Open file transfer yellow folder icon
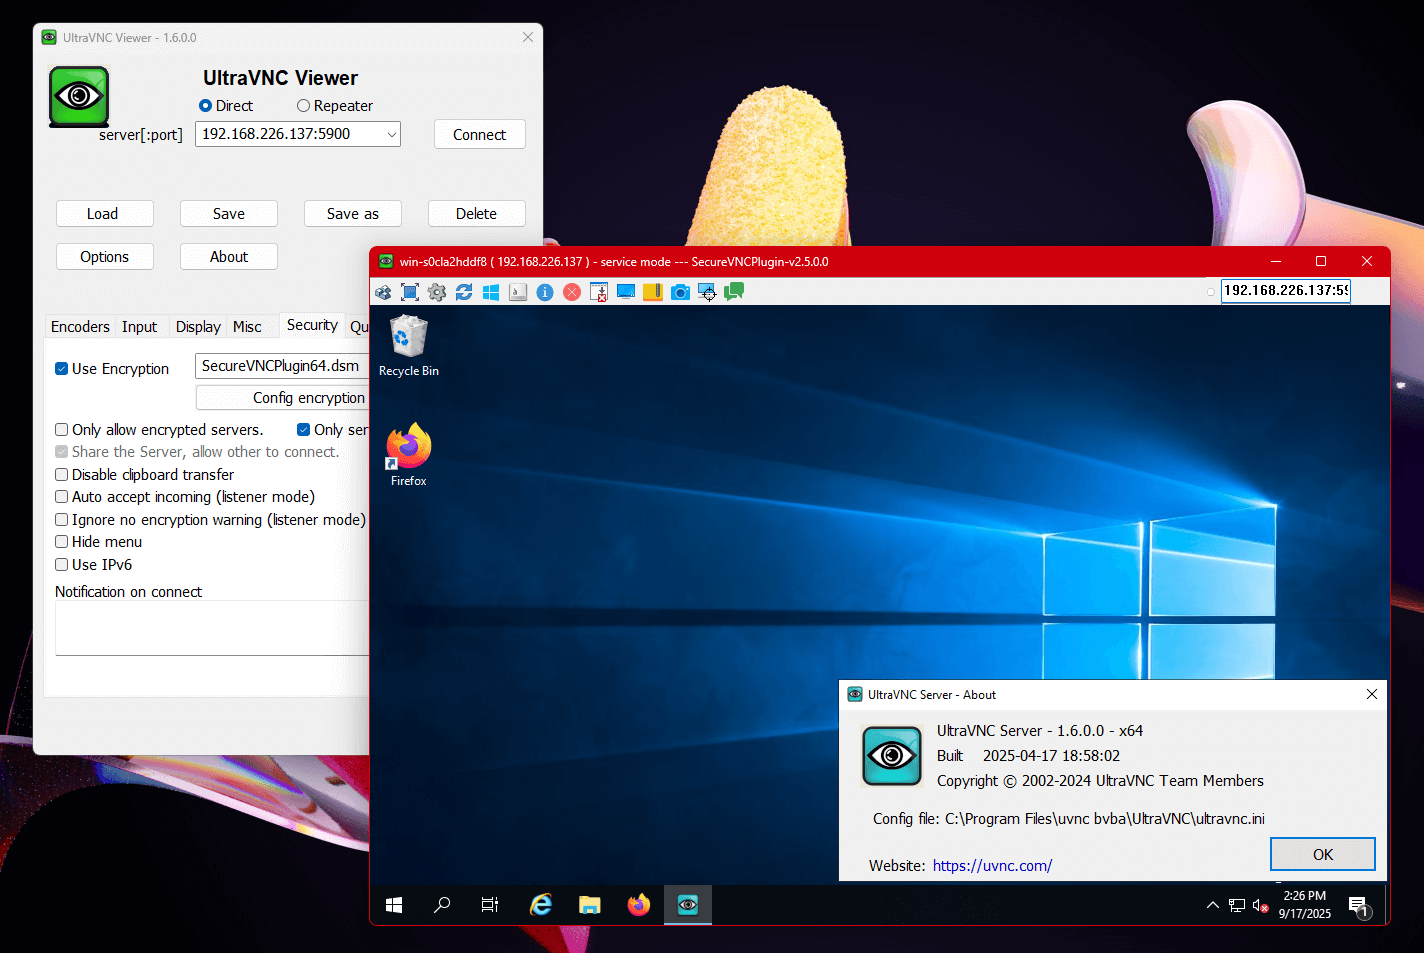Viewport: 1424px width, 953px height. (x=653, y=292)
